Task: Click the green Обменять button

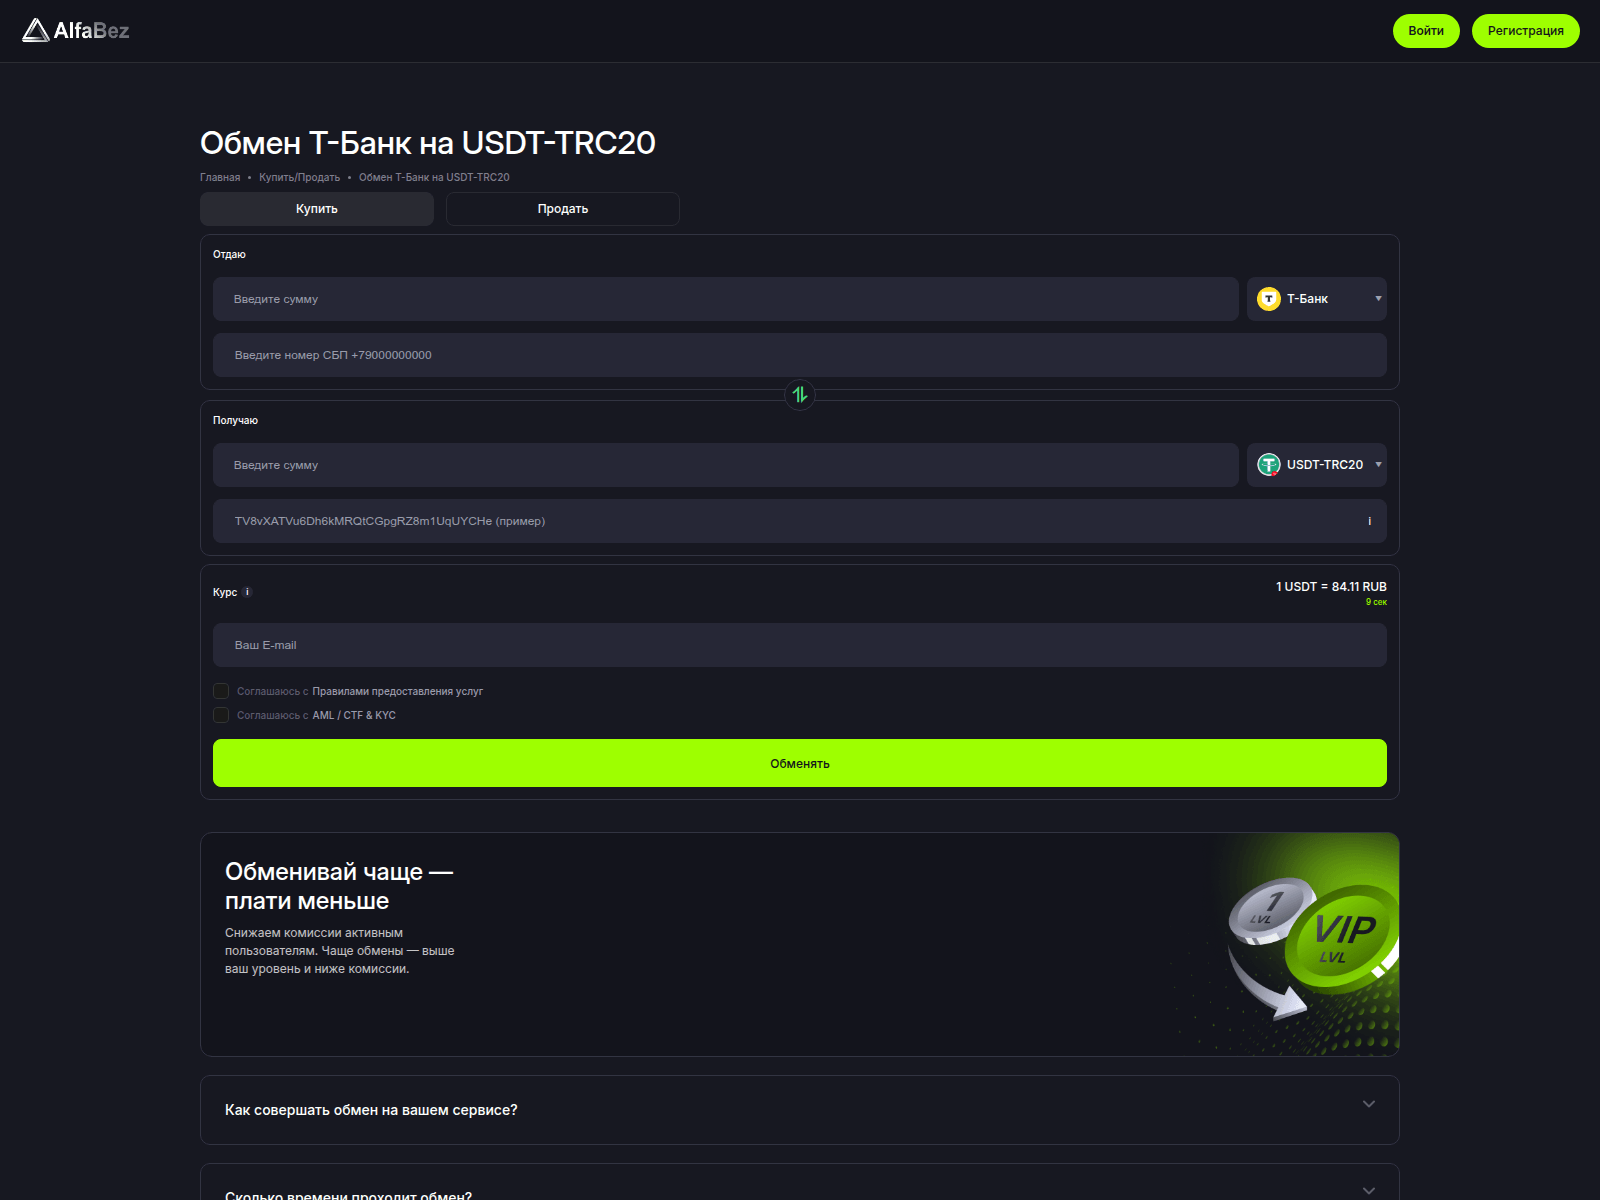Action: [x=800, y=763]
